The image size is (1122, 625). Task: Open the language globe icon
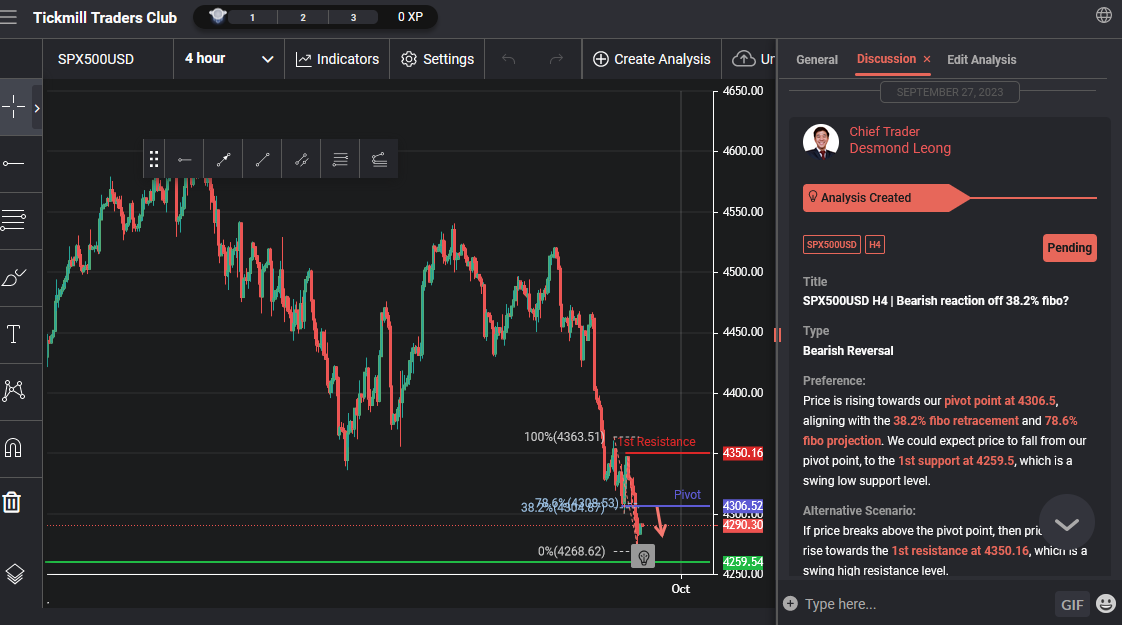point(1103,15)
